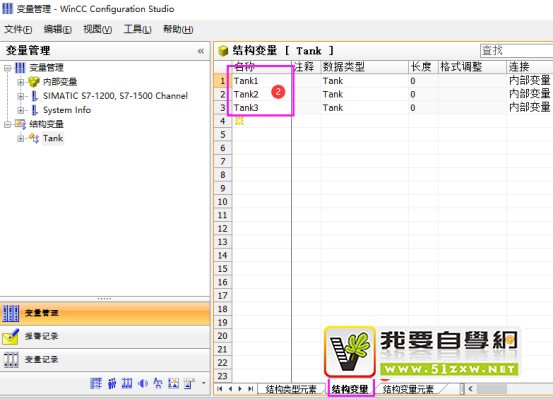Select the Tank2 name cell
Image resolution: width=553 pixels, height=399 pixels.
coord(262,95)
